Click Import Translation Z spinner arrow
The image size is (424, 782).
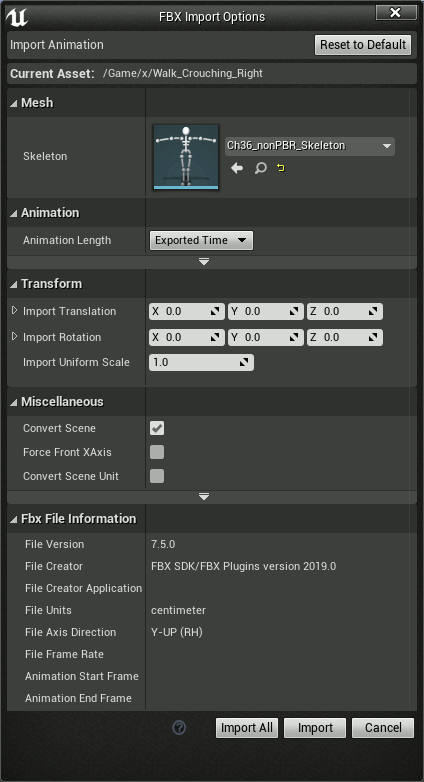[373, 311]
